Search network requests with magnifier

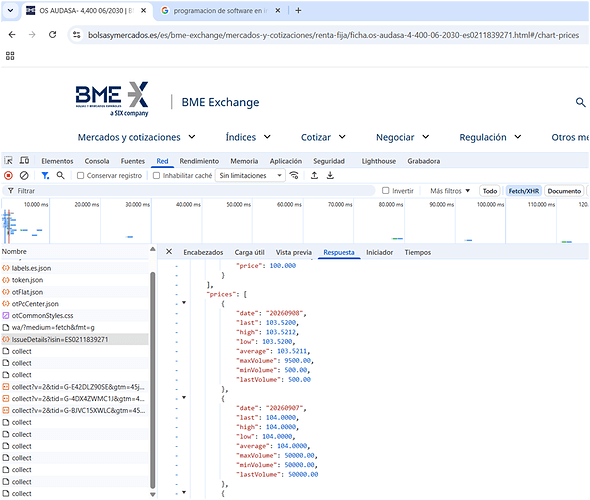click(60, 175)
